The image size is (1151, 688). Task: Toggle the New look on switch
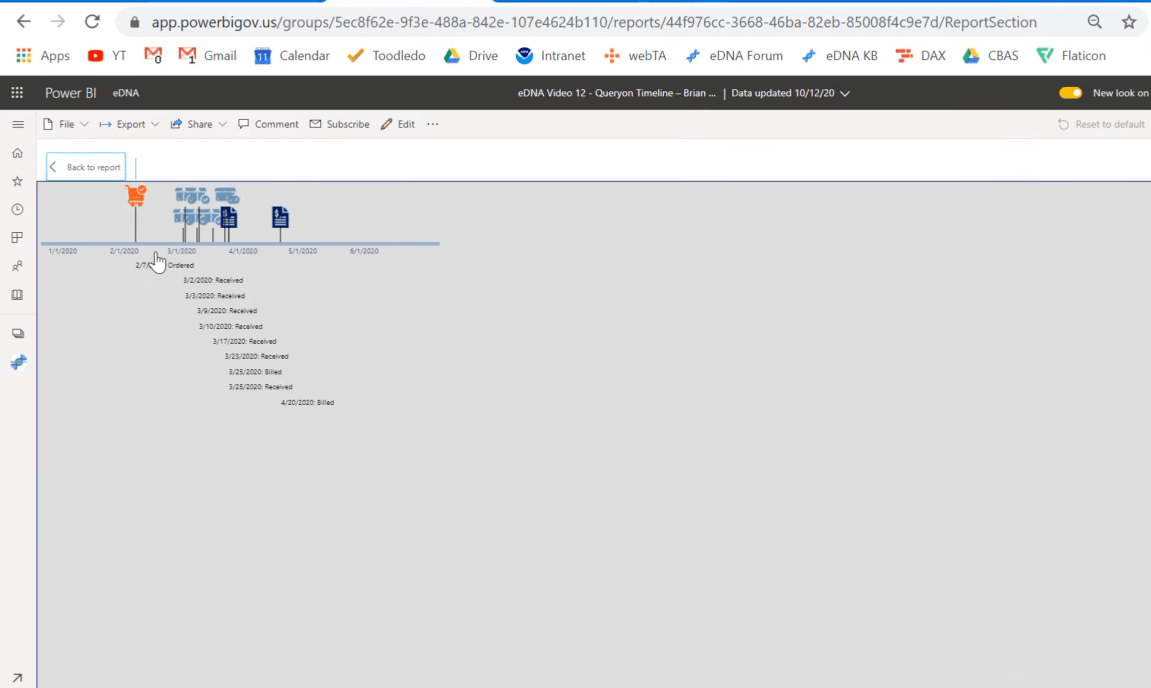point(1070,93)
